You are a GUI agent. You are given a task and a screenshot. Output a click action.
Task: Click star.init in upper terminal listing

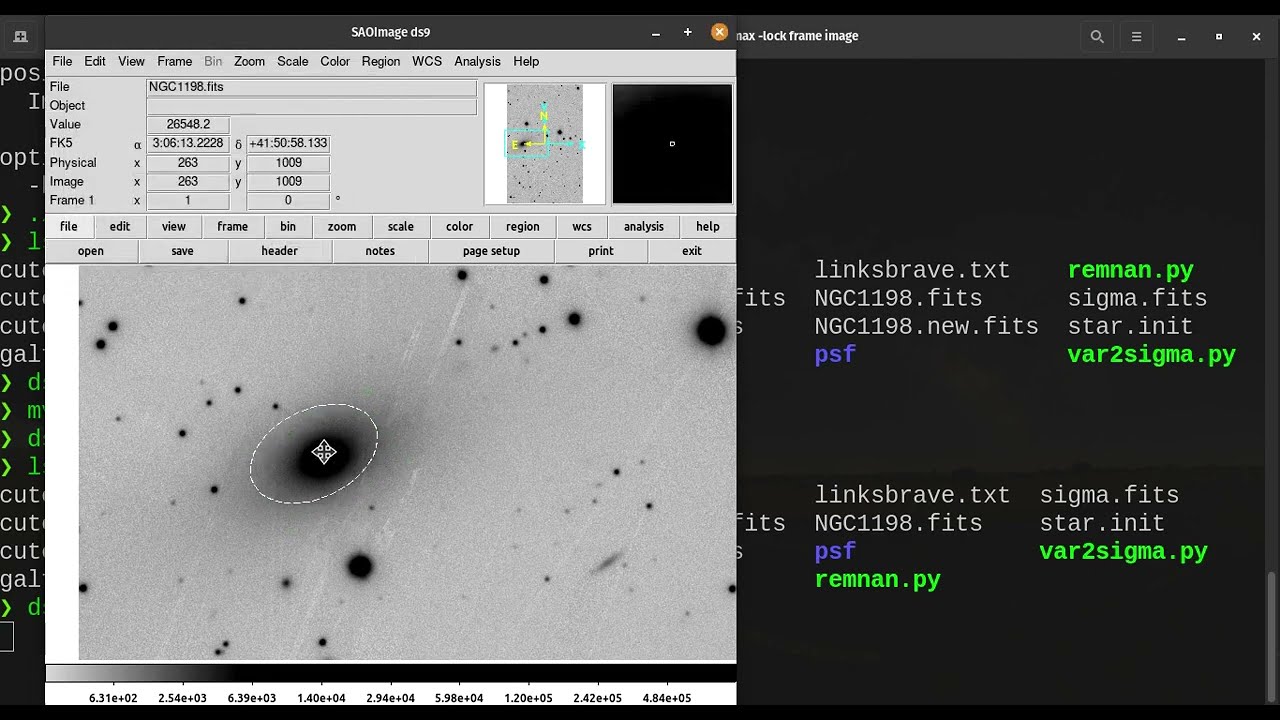1130,326
